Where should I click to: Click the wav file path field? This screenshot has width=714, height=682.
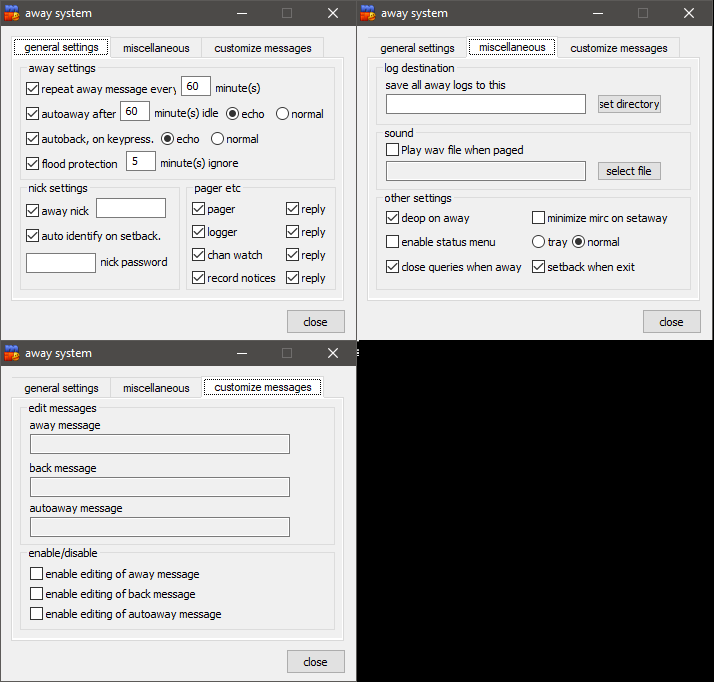coord(486,171)
